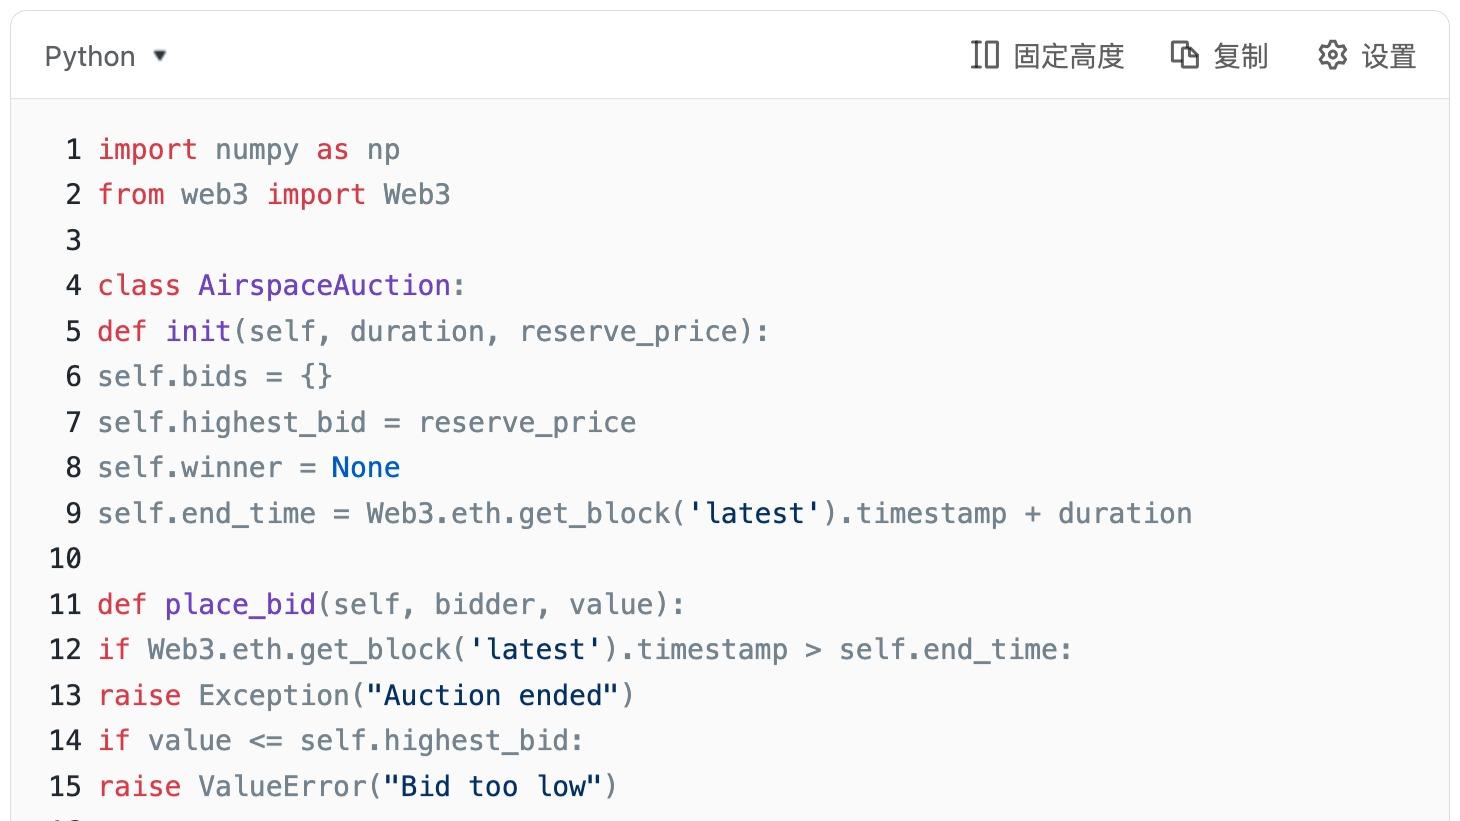Screen dimensions: 1460x821
Task: Click the Python language label
Action: coord(90,56)
